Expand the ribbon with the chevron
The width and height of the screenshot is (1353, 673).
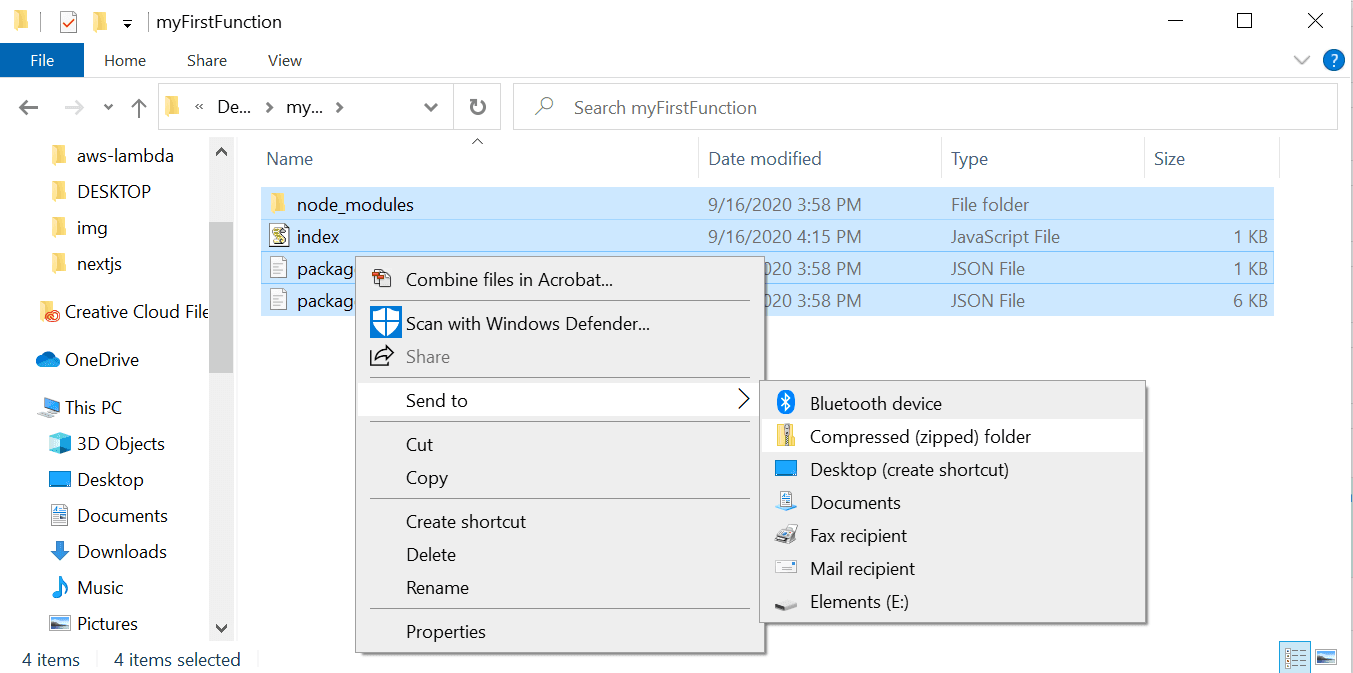click(x=1301, y=60)
